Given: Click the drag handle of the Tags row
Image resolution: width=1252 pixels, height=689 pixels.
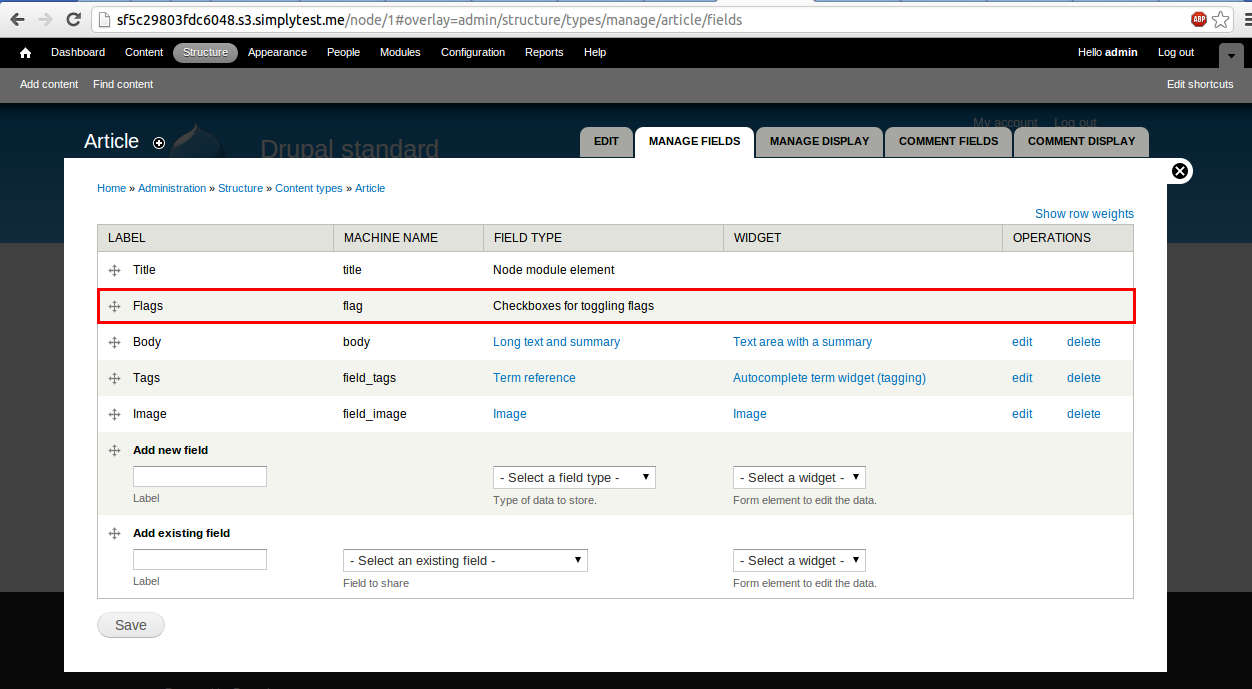Looking at the screenshot, I should (114, 378).
